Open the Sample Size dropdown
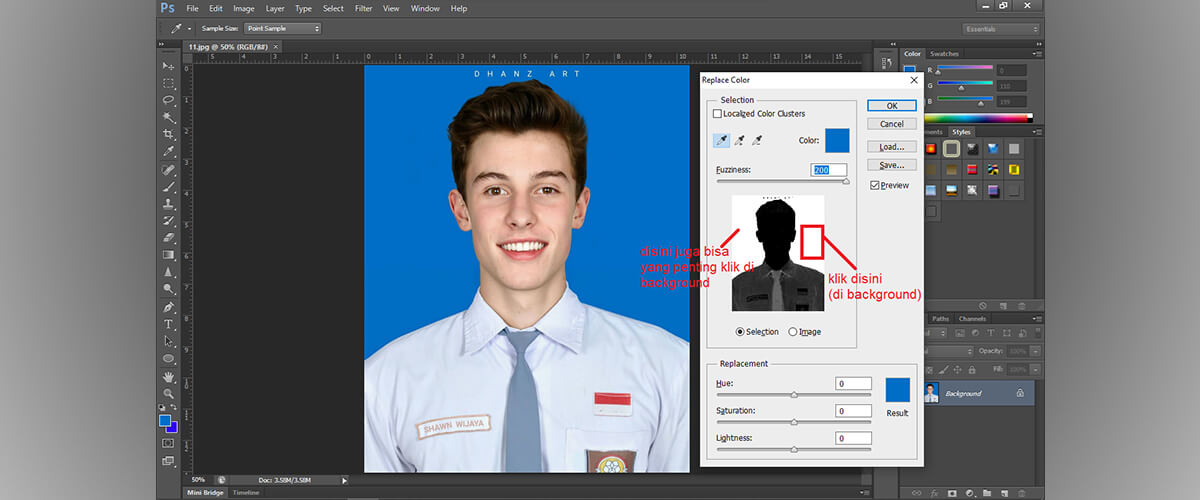This screenshot has height=500, width=1200. point(282,29)
